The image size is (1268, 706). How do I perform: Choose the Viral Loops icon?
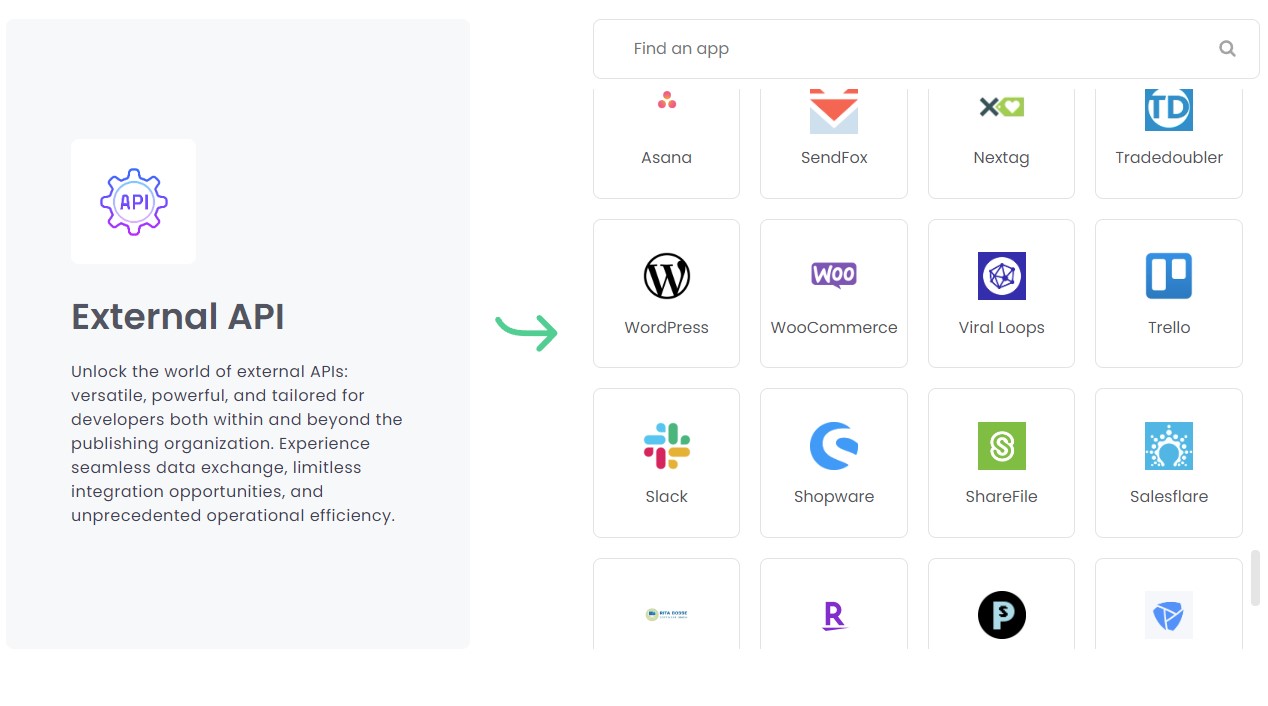click(1002, 276)
